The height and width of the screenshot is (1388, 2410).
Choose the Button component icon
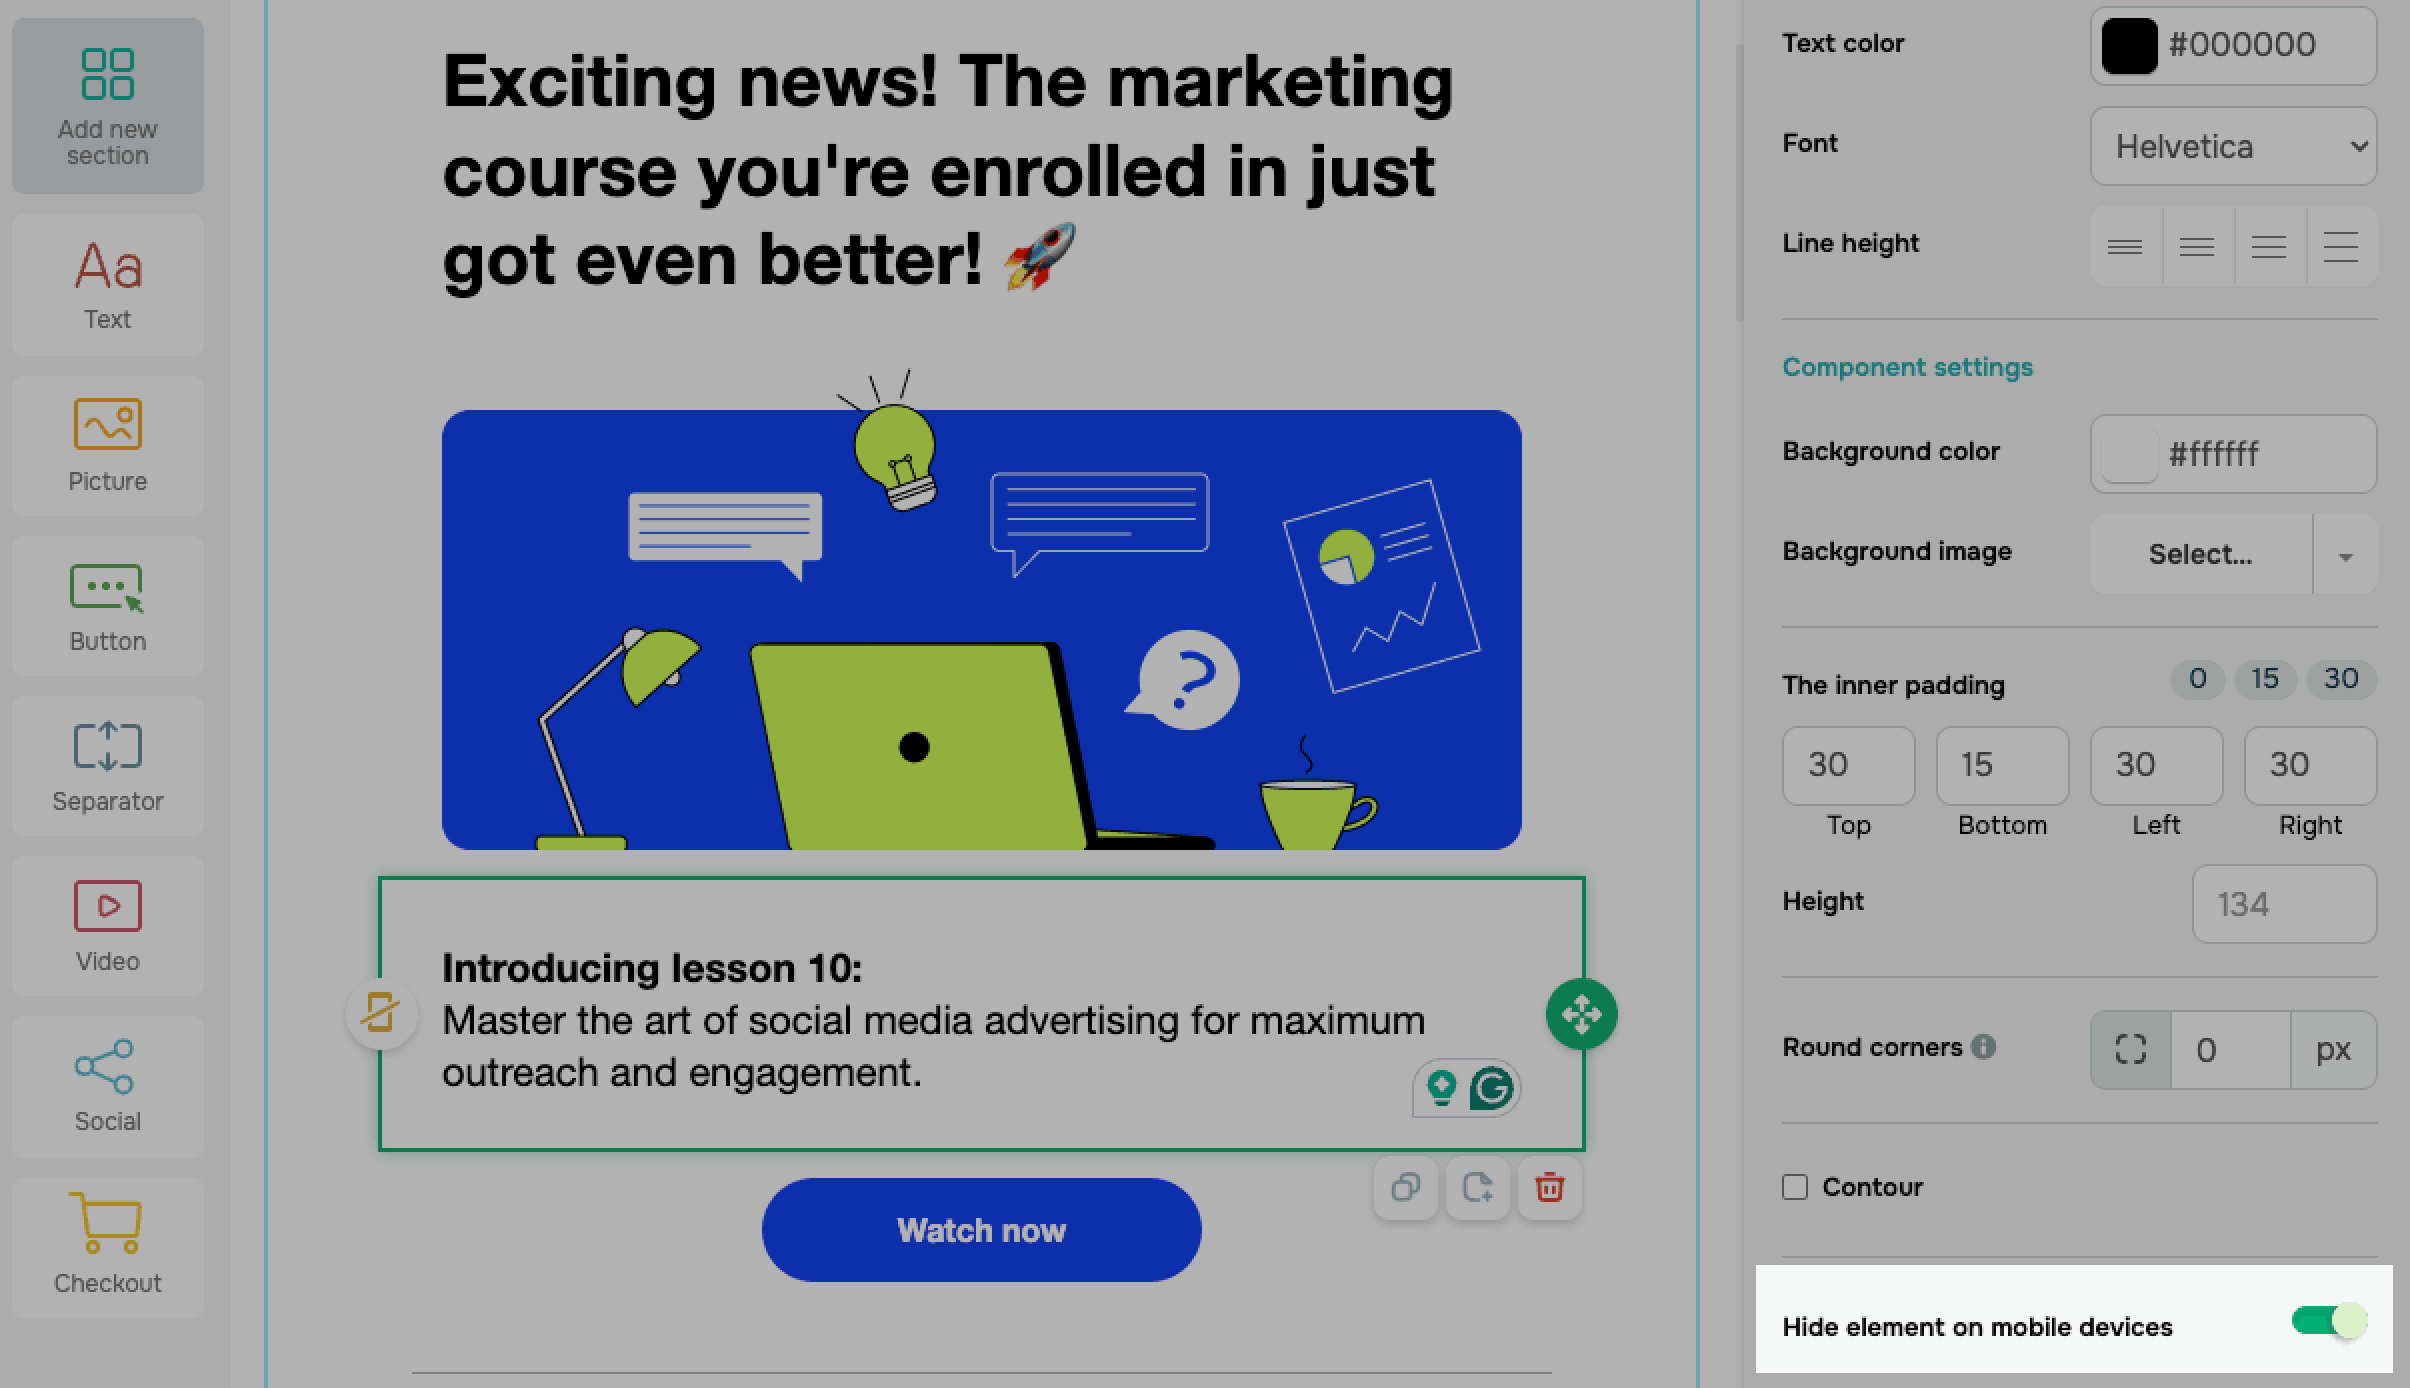(x=108, y=588)
